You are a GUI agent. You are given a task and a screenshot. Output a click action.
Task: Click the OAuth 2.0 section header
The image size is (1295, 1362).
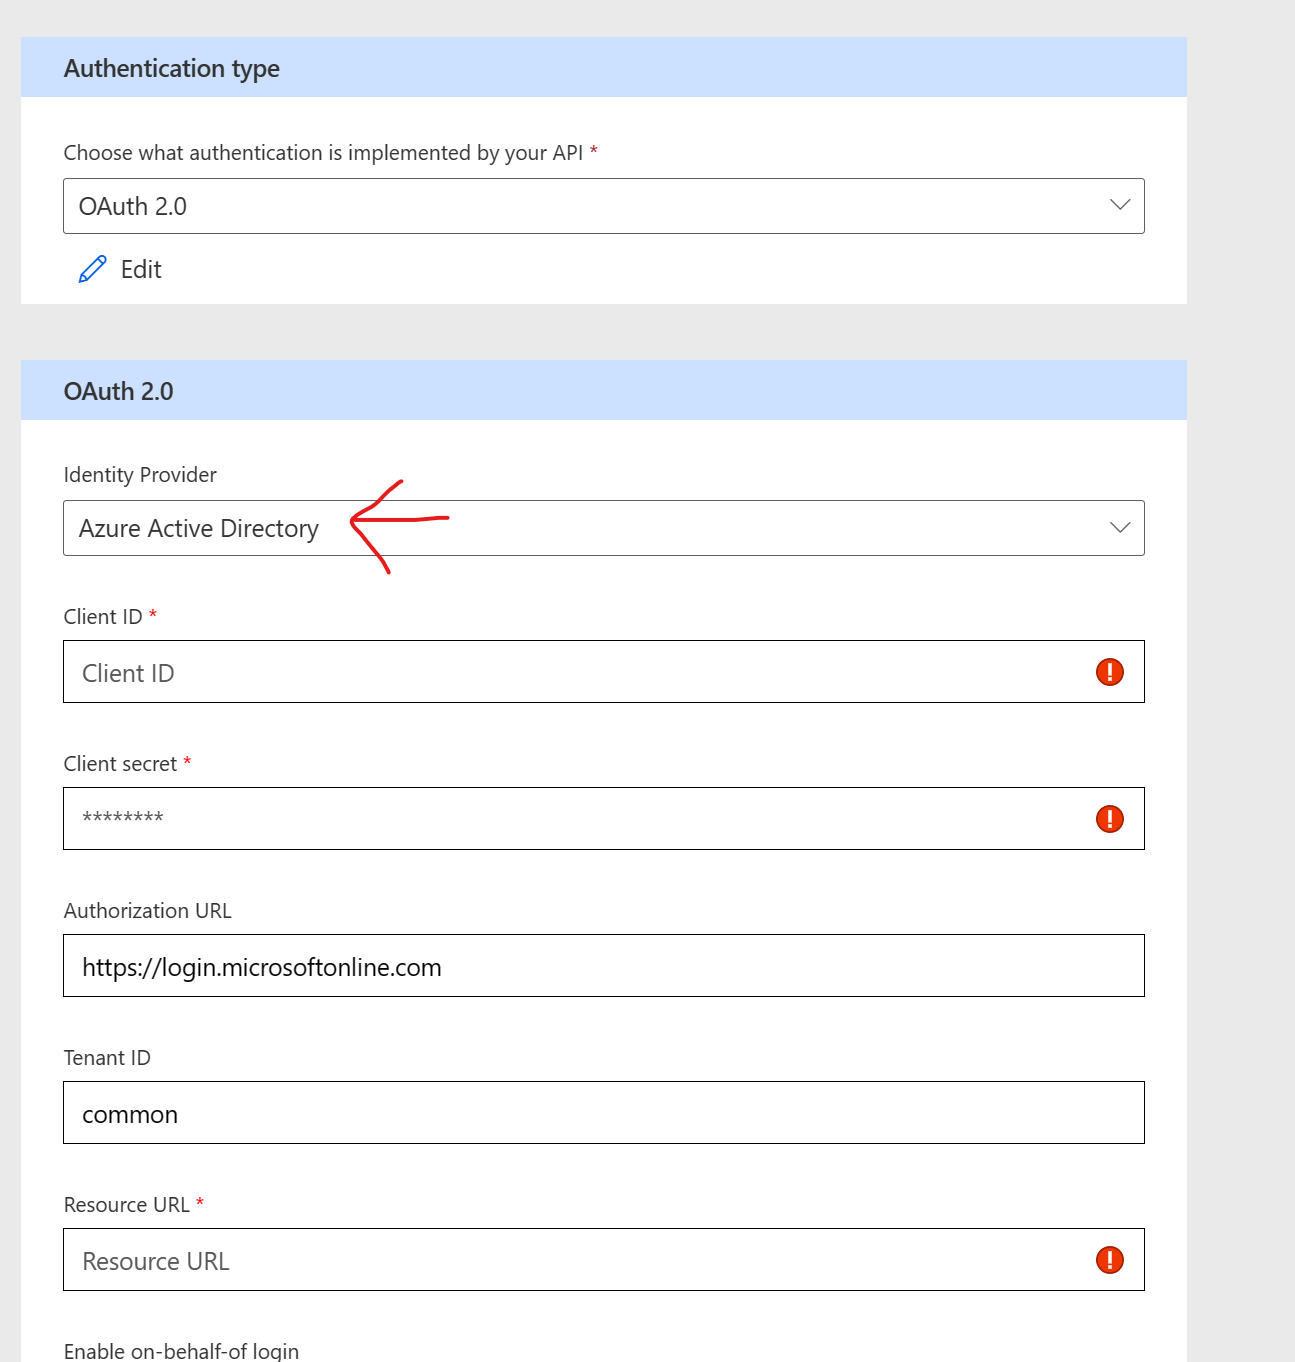[x=118, y=391]
